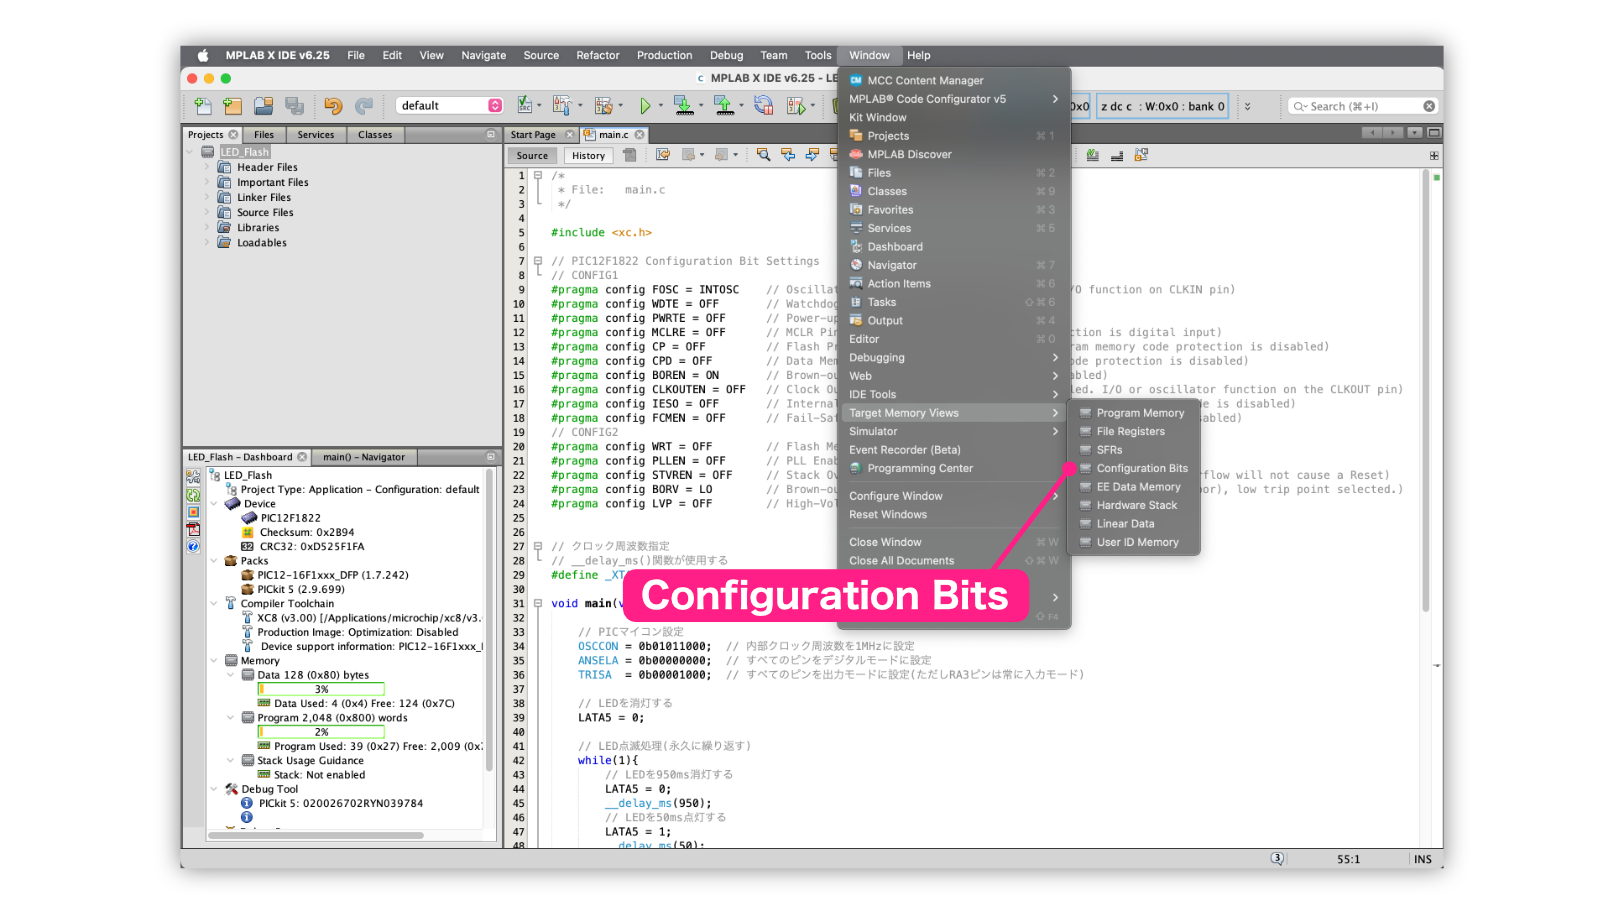Click the Debug Project toolbar icon
The width and height of the screenshot is (1624, 914).
[796, 105]
